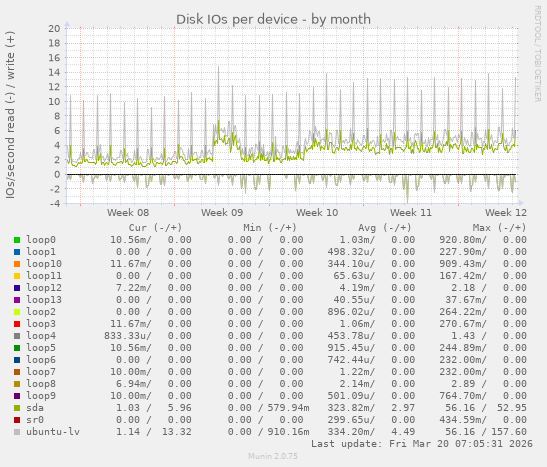Click the 'Week 09' x-axis label
547x467 pixels.
pos(222,212)
